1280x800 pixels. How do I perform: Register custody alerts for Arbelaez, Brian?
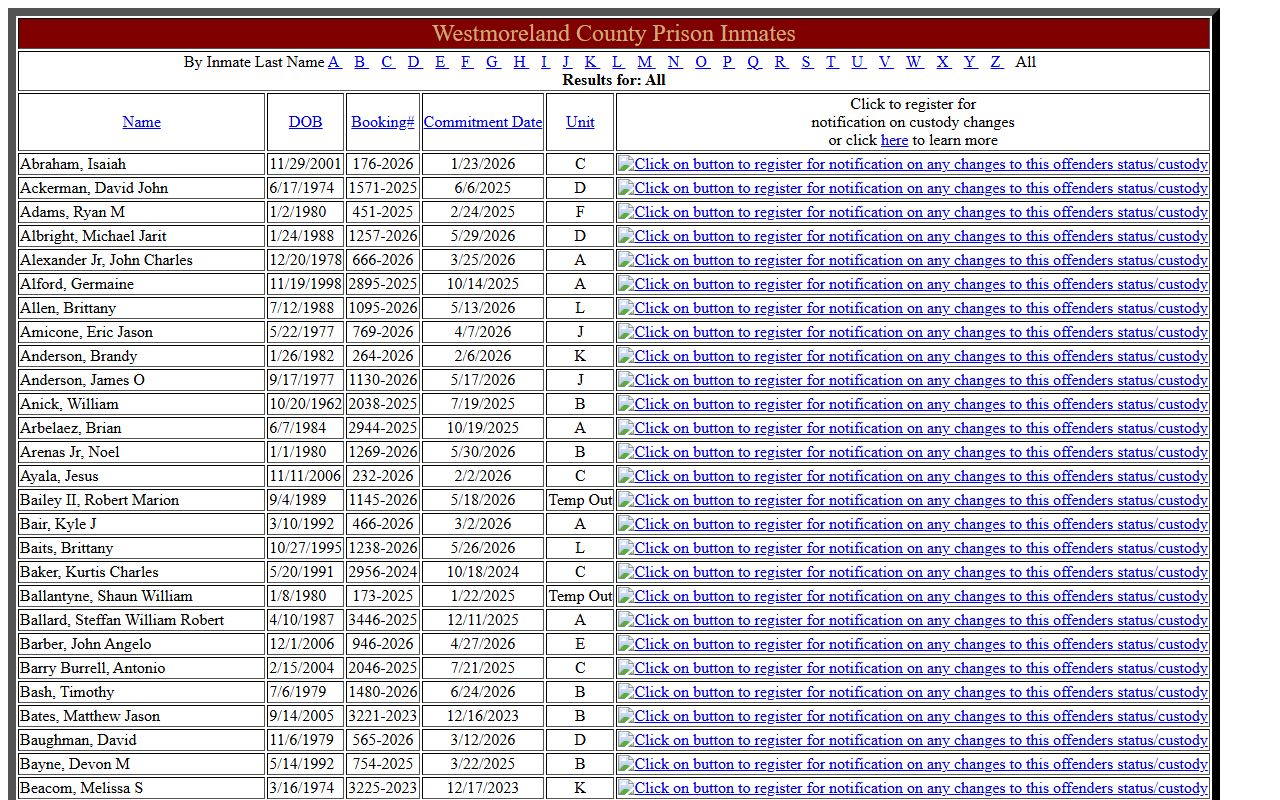click(x=912, y=428)
